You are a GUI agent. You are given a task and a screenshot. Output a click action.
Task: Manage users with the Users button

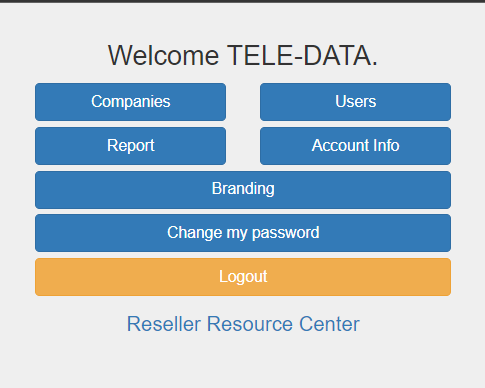355,102
